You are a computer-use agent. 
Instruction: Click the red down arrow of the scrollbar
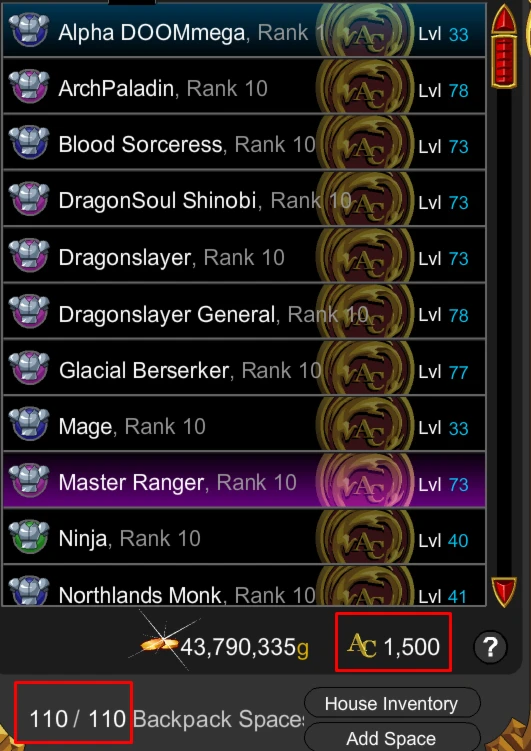[x=504, y=592]
